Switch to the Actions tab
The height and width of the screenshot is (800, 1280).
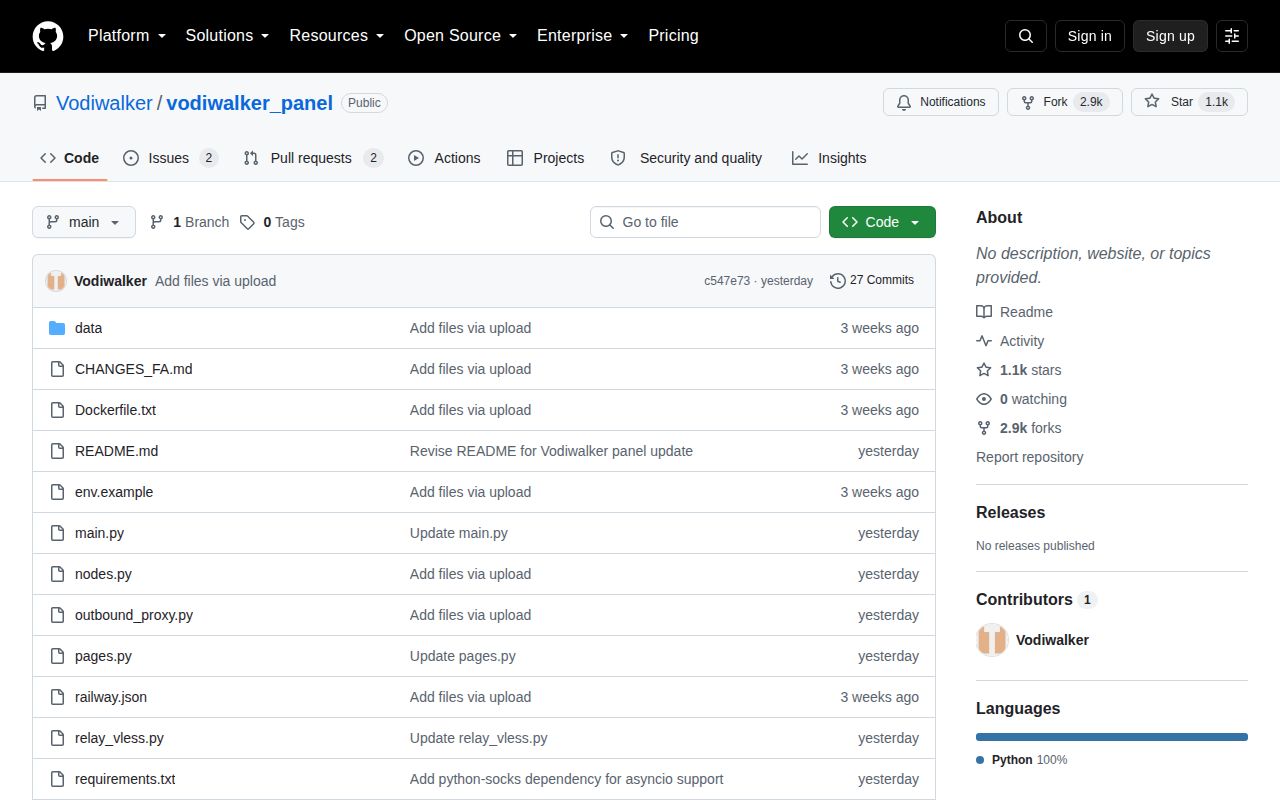(444, 158)
